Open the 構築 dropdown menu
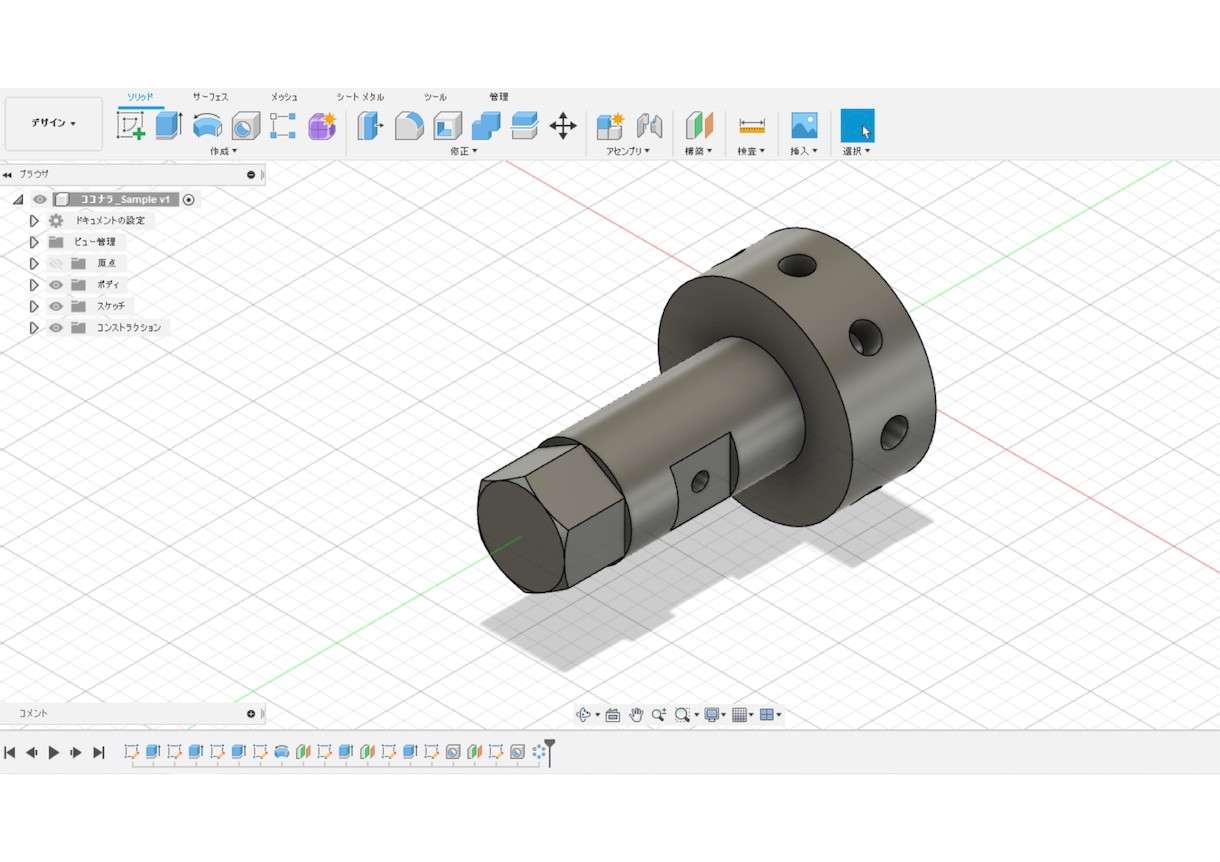Screen dimensions: 1220x862 pyautogui.click(x=698, y=151)
